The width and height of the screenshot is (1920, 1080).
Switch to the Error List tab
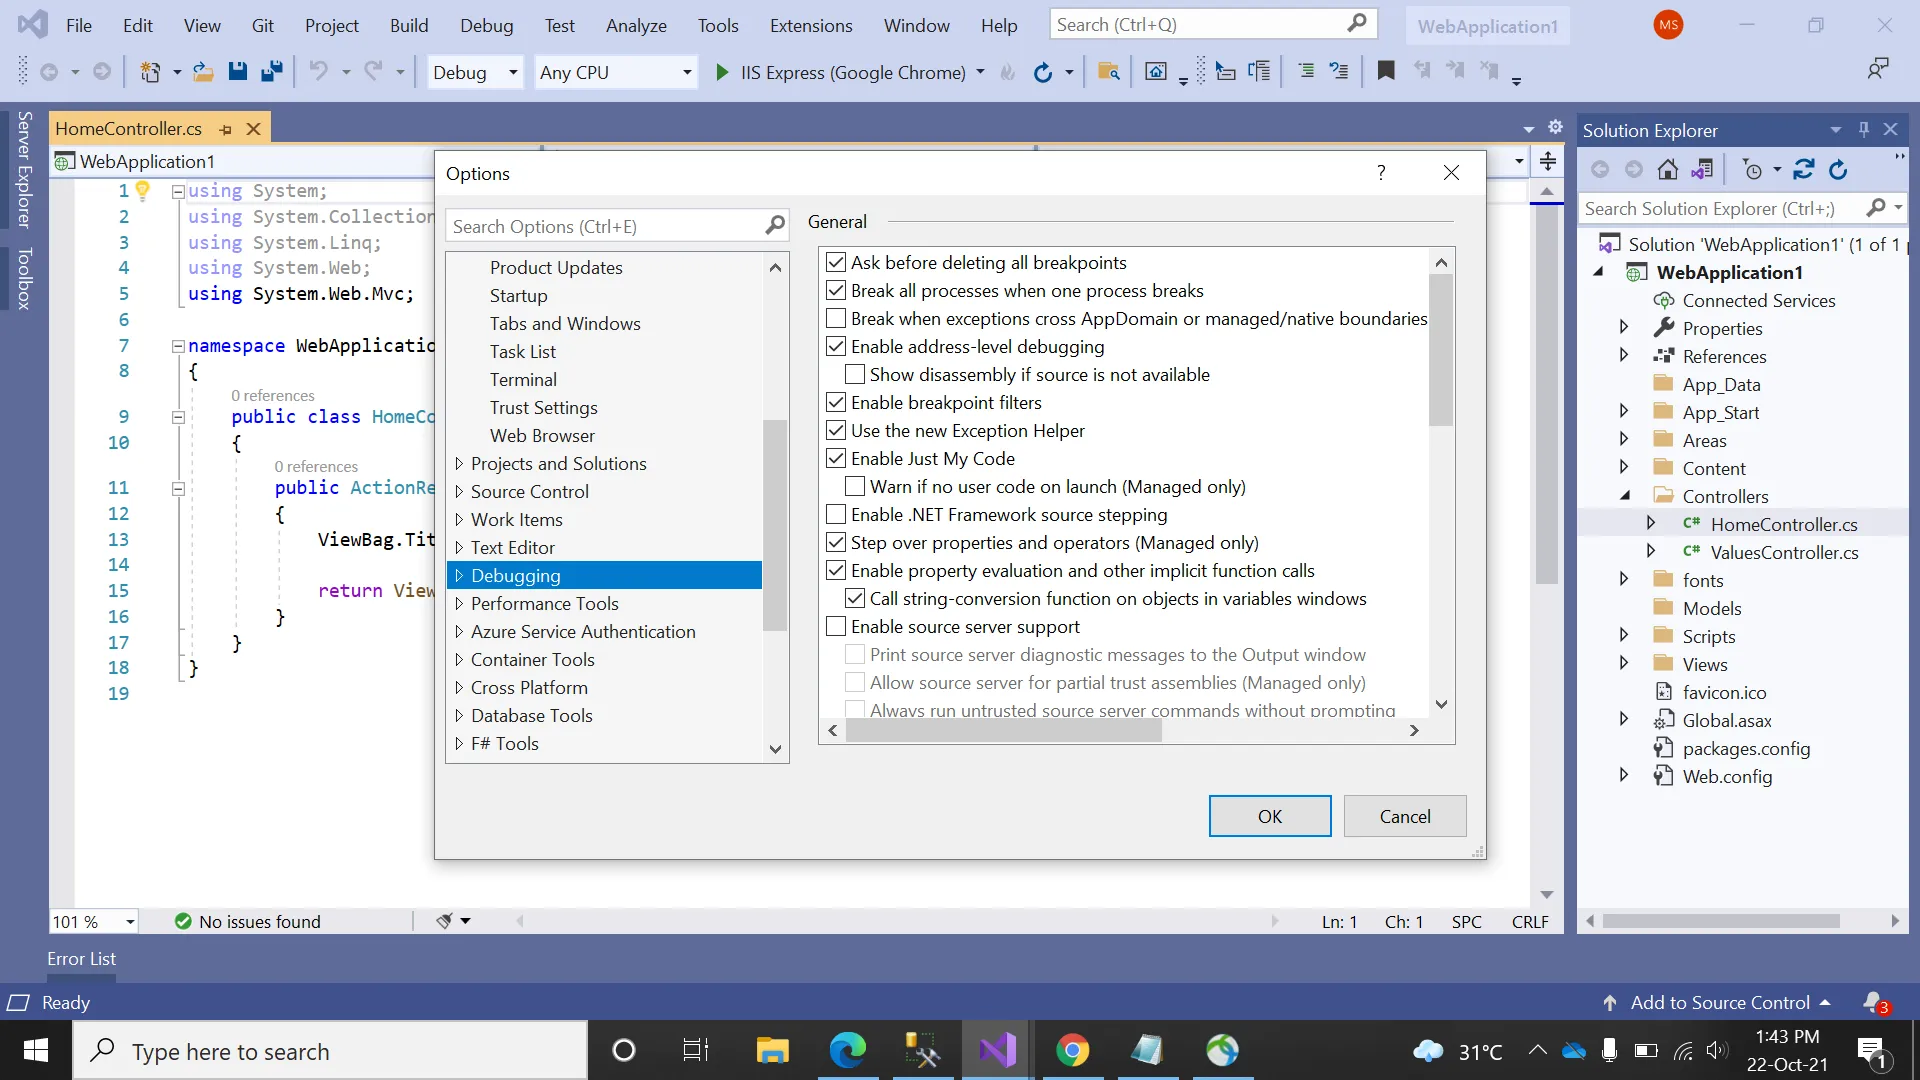81,959
